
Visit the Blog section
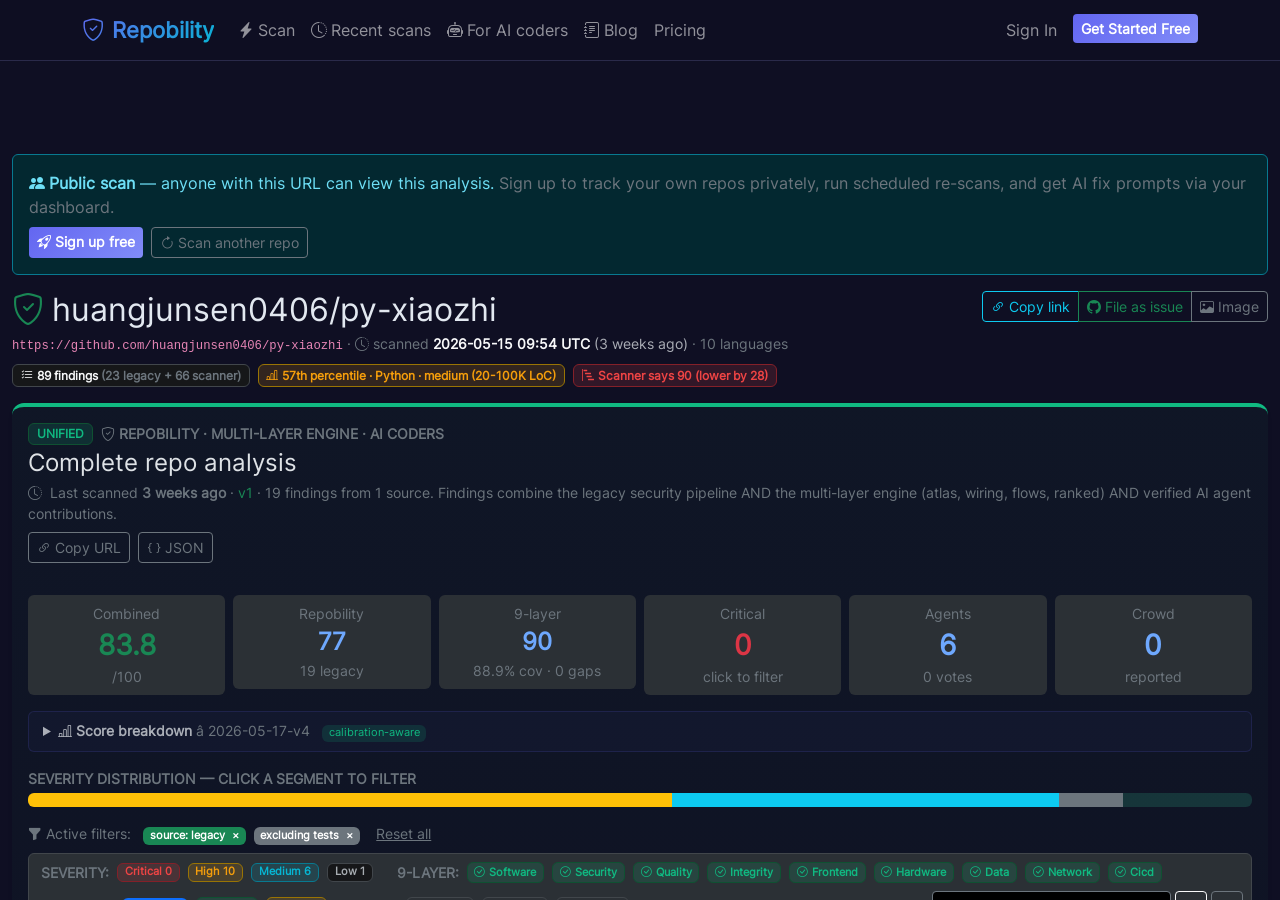[611, 30]
